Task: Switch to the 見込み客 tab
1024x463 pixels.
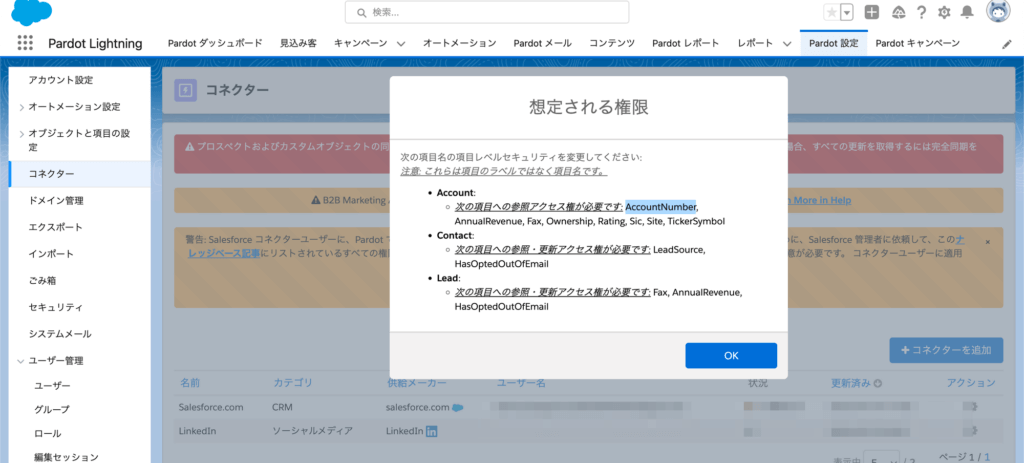Action: 298,43
